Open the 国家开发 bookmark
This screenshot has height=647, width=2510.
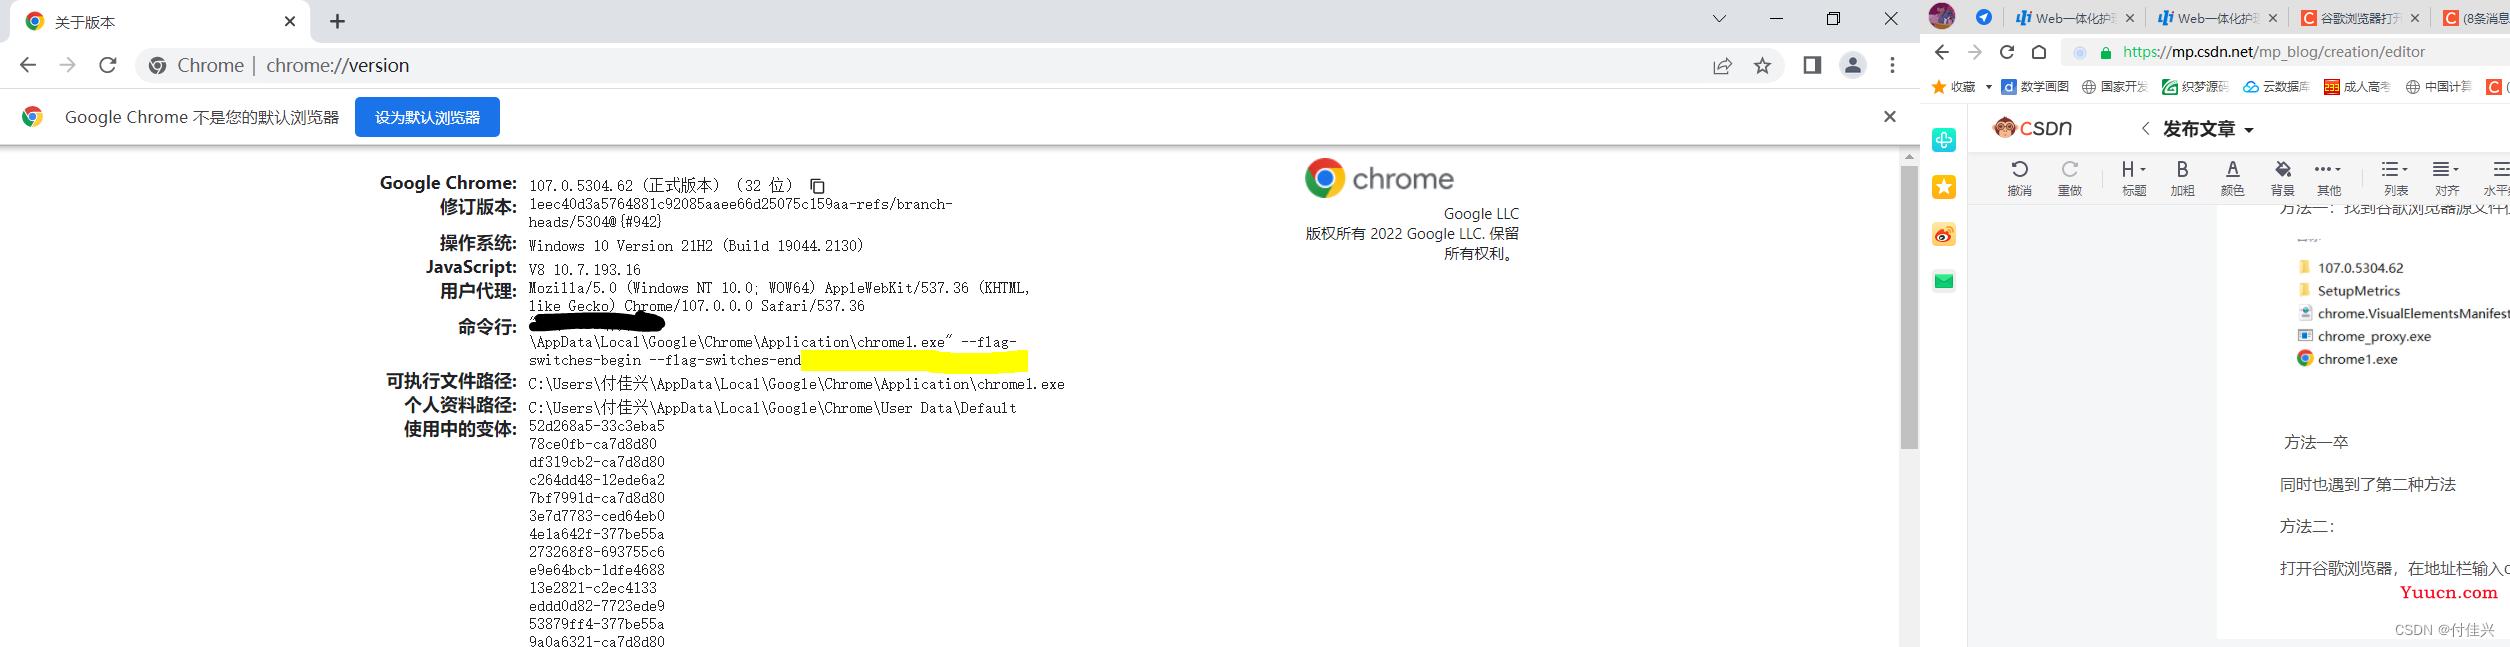pos(2115,87)
